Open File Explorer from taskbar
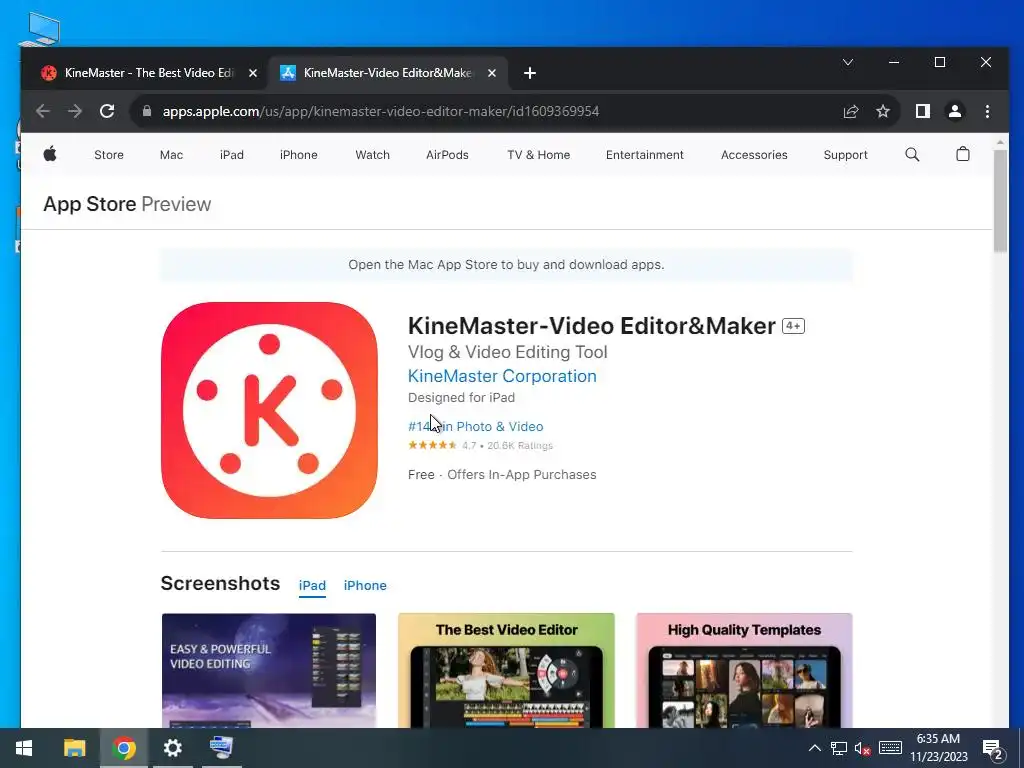This screenshot has height=768, width=1024. 74,748
